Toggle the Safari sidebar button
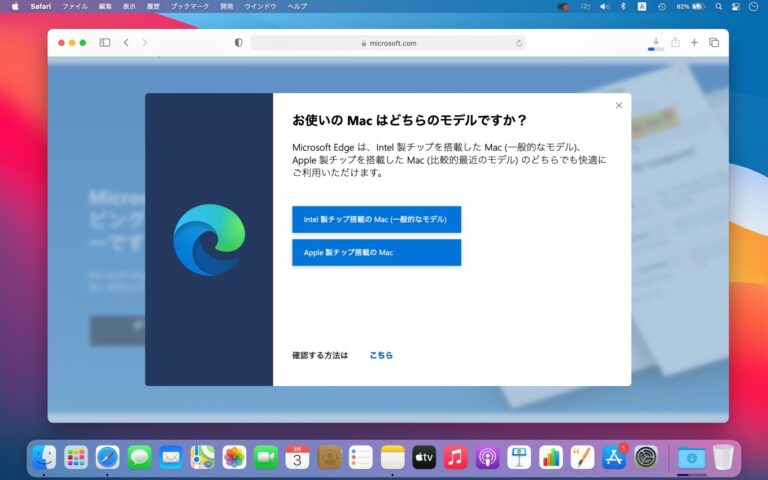 click(x=105, y=43)
